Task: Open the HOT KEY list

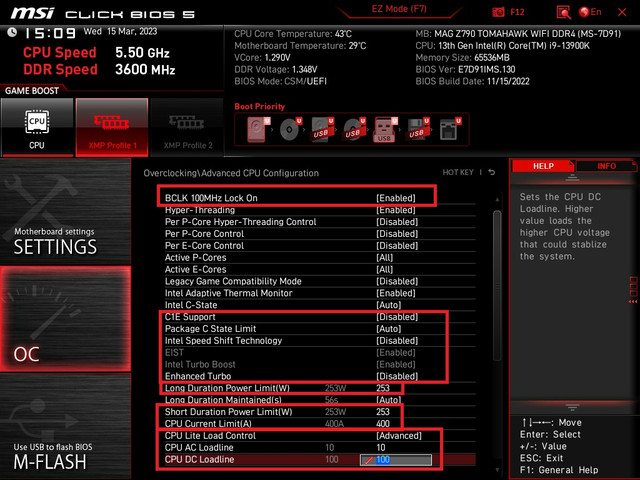Action: [458, 173]
